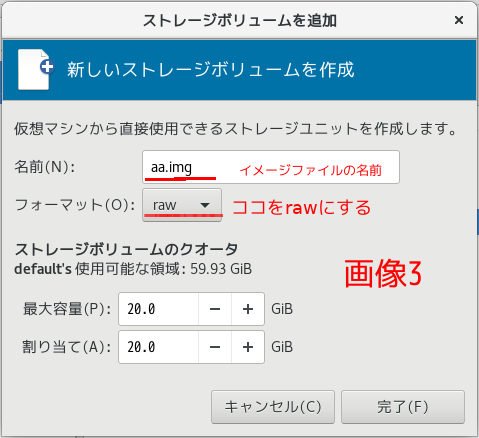
Task: Increase 最大容量 with the plus button
Action: [x=248, y=309]
